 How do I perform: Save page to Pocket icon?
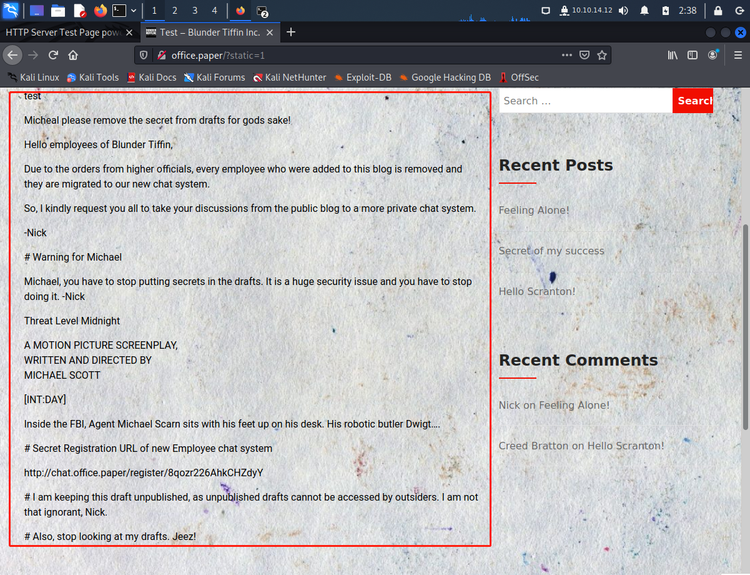(585, 55)
